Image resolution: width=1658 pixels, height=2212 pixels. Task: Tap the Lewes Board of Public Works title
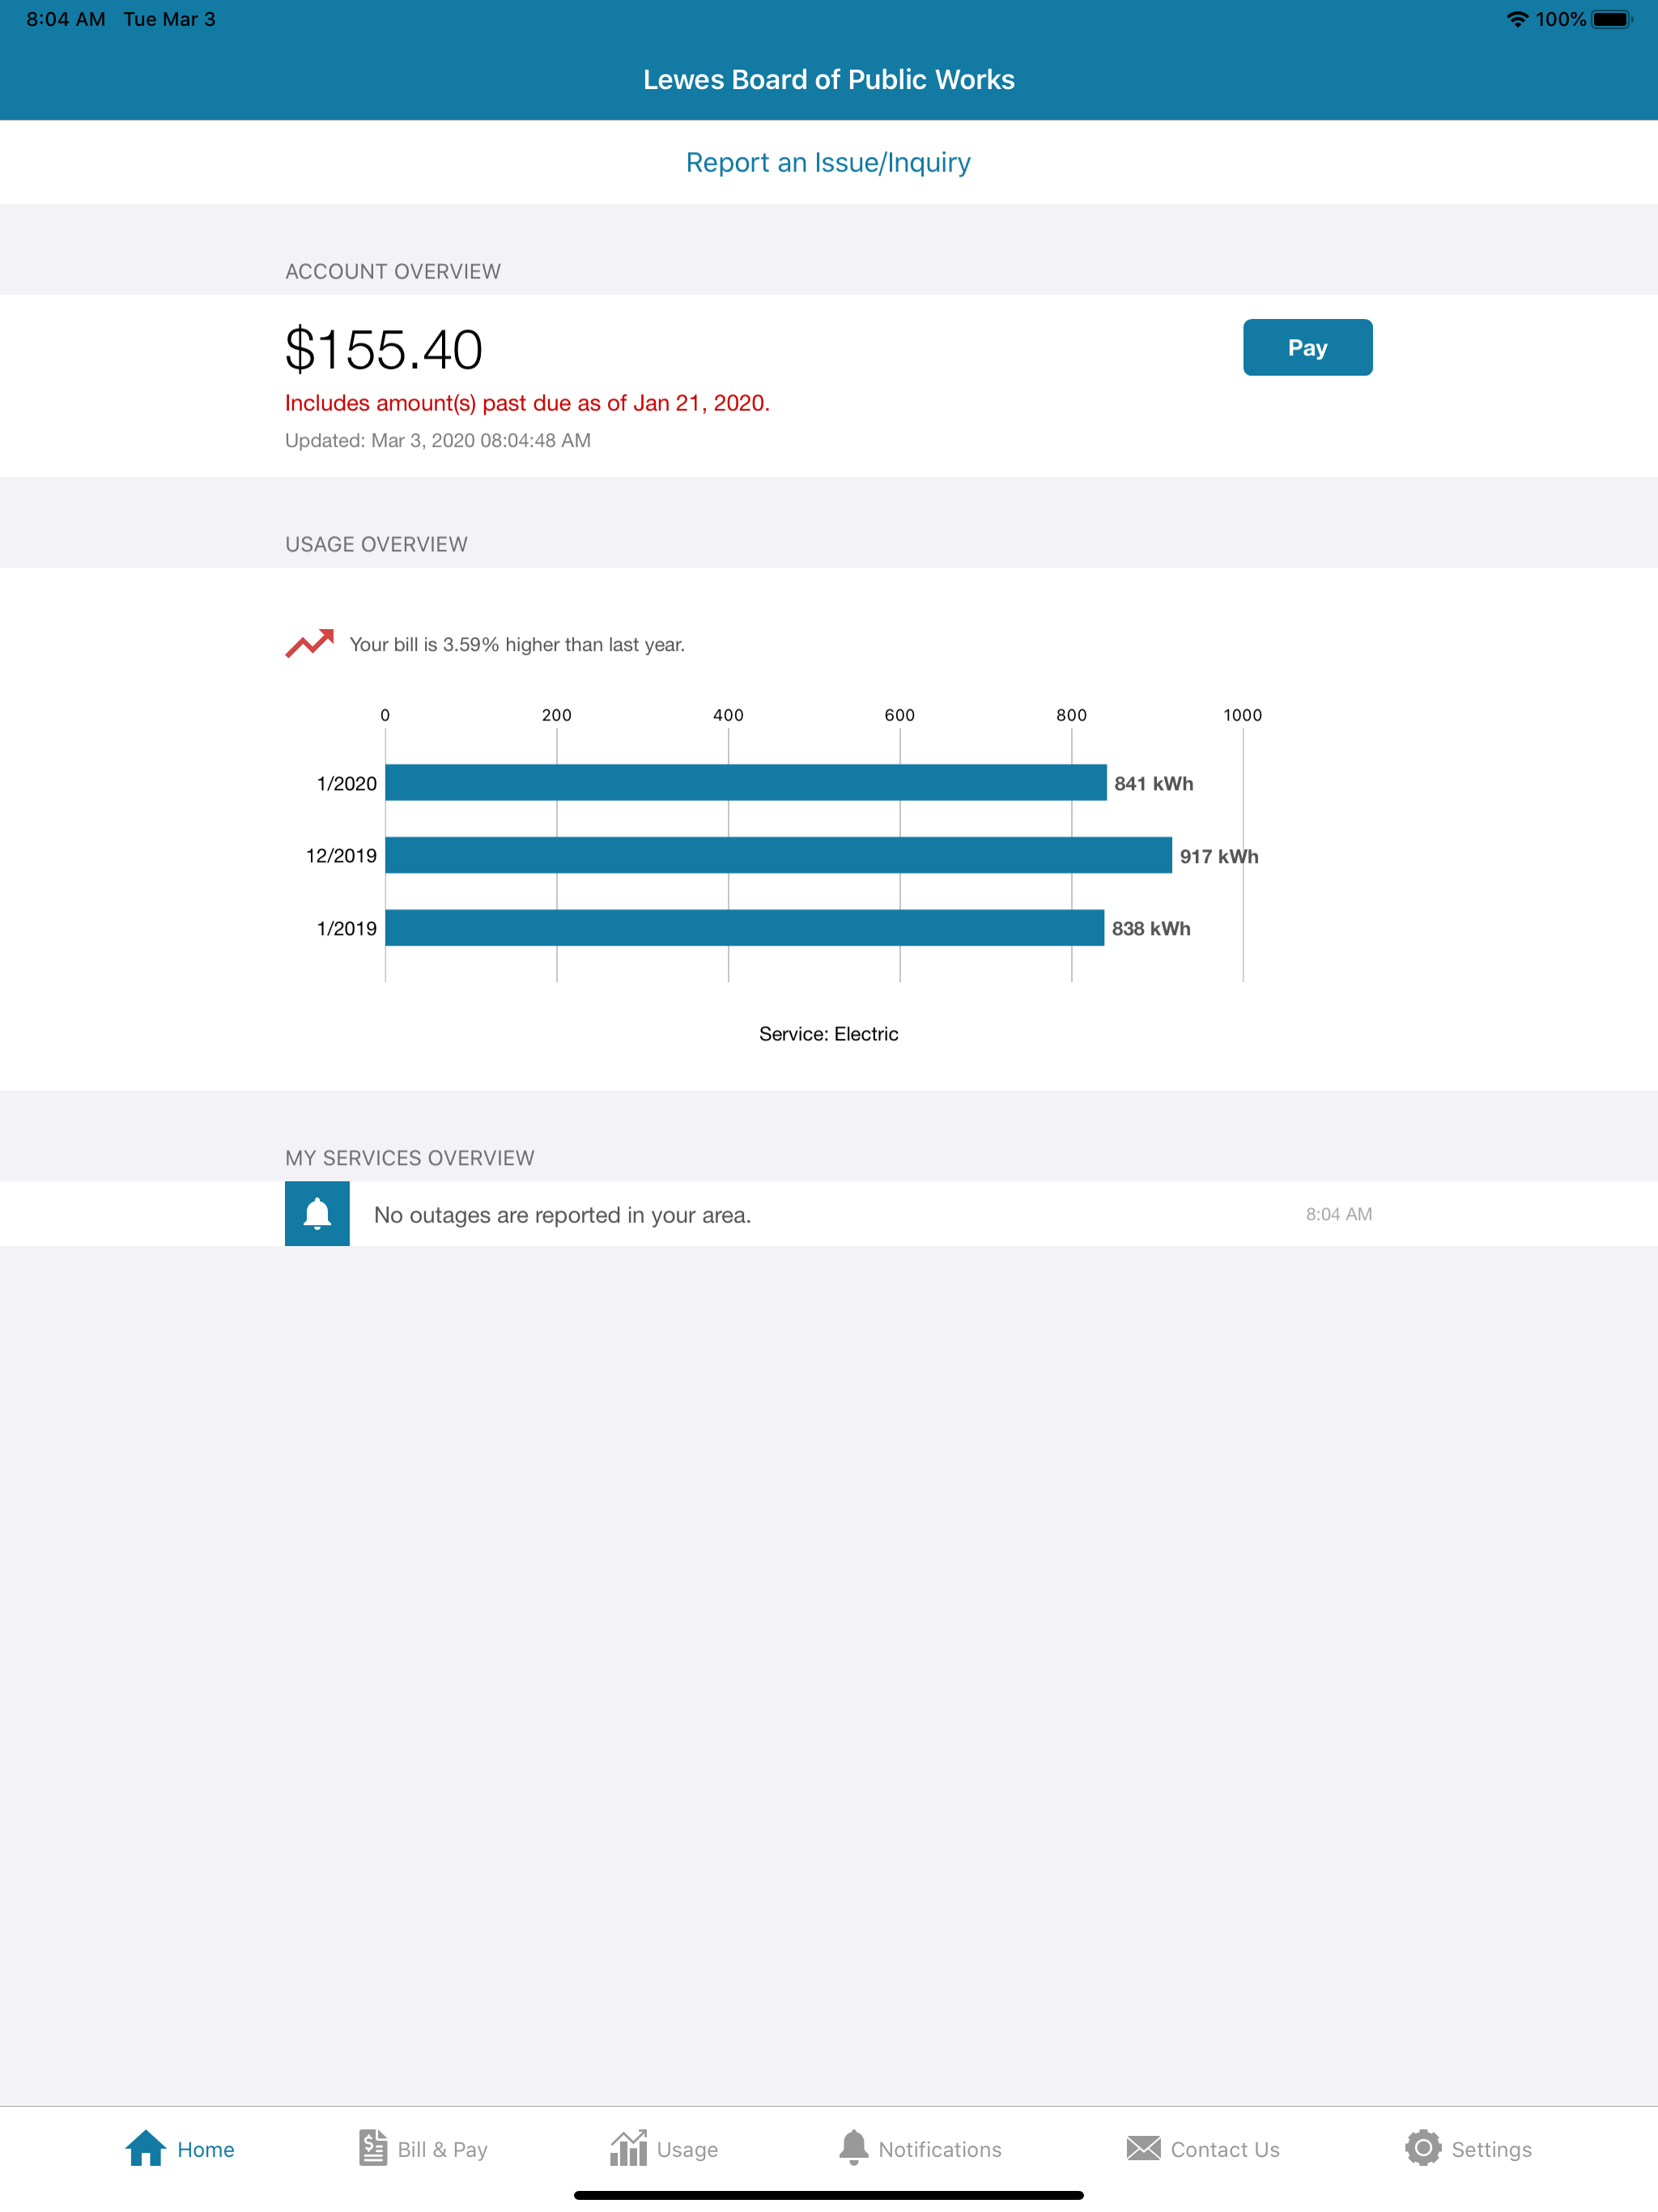pyautogui.click(x=829, y=80)
